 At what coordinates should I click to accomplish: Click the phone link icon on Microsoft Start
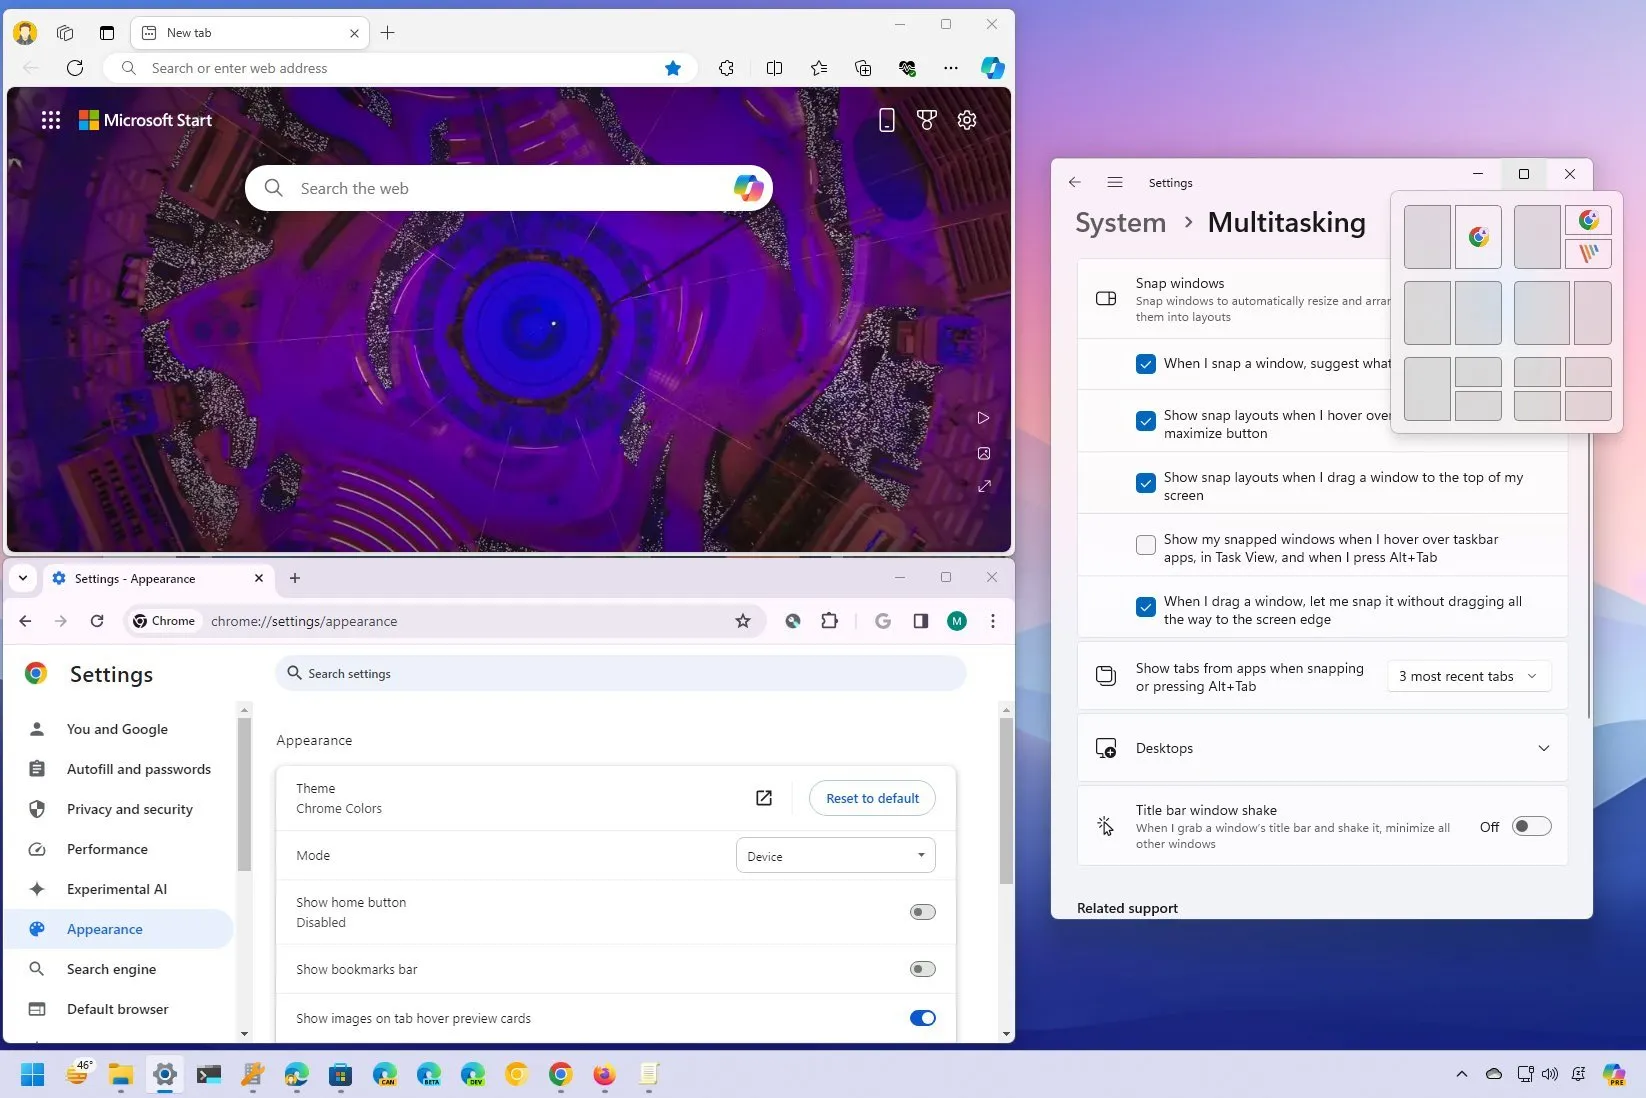887,119
